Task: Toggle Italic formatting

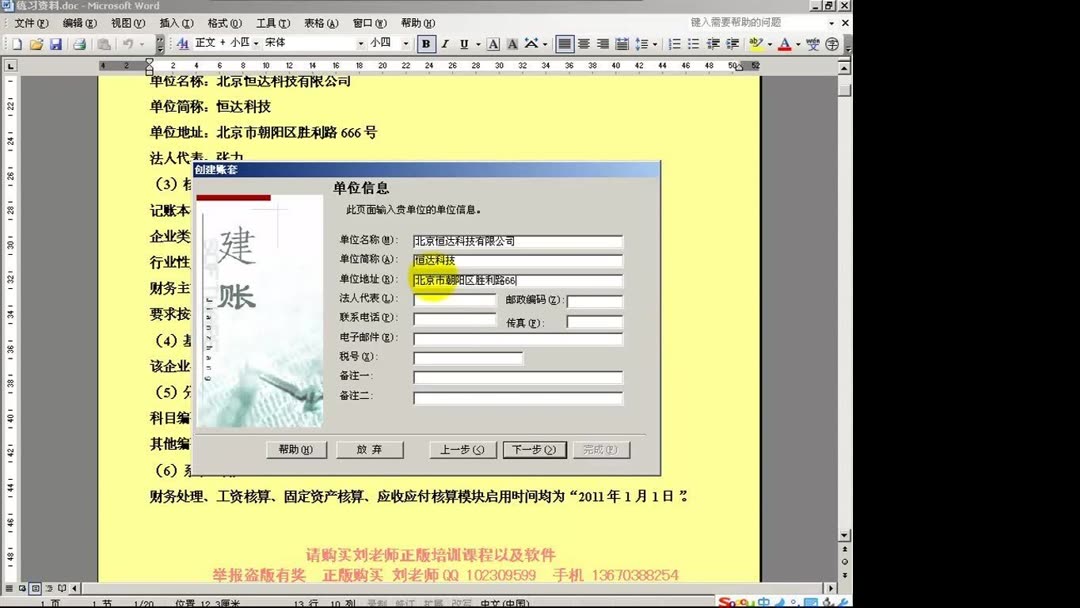Action: tap(444, 43)
